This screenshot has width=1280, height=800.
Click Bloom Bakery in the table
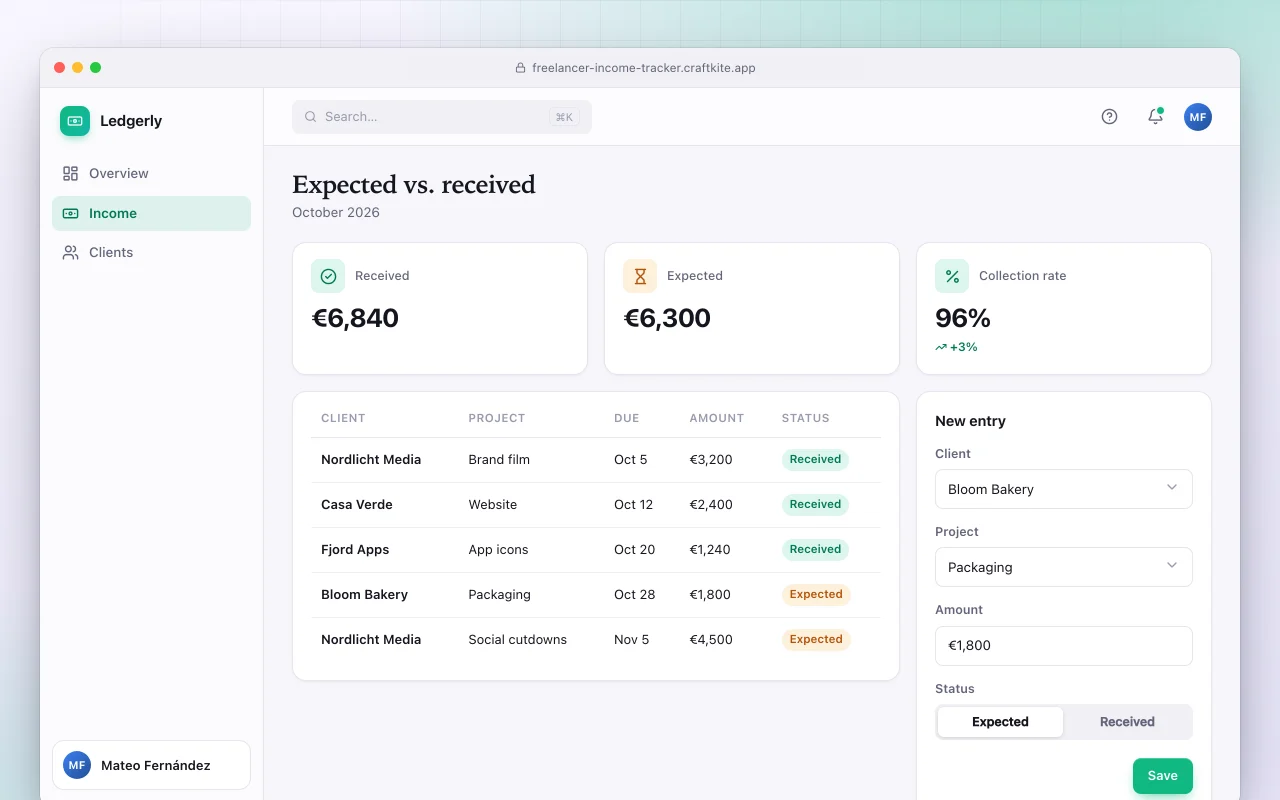pos(364,595)
